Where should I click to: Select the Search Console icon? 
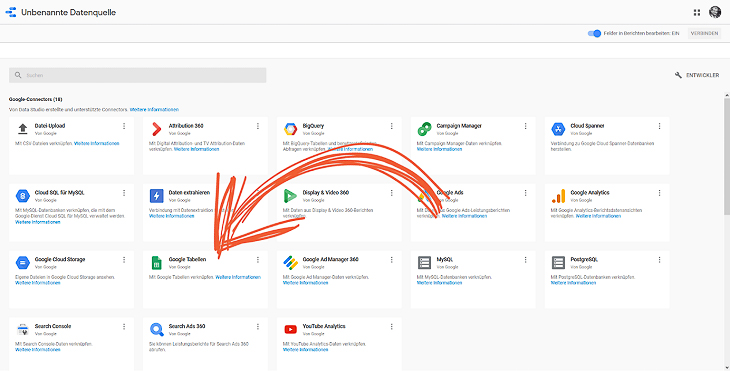pos(22,330)
